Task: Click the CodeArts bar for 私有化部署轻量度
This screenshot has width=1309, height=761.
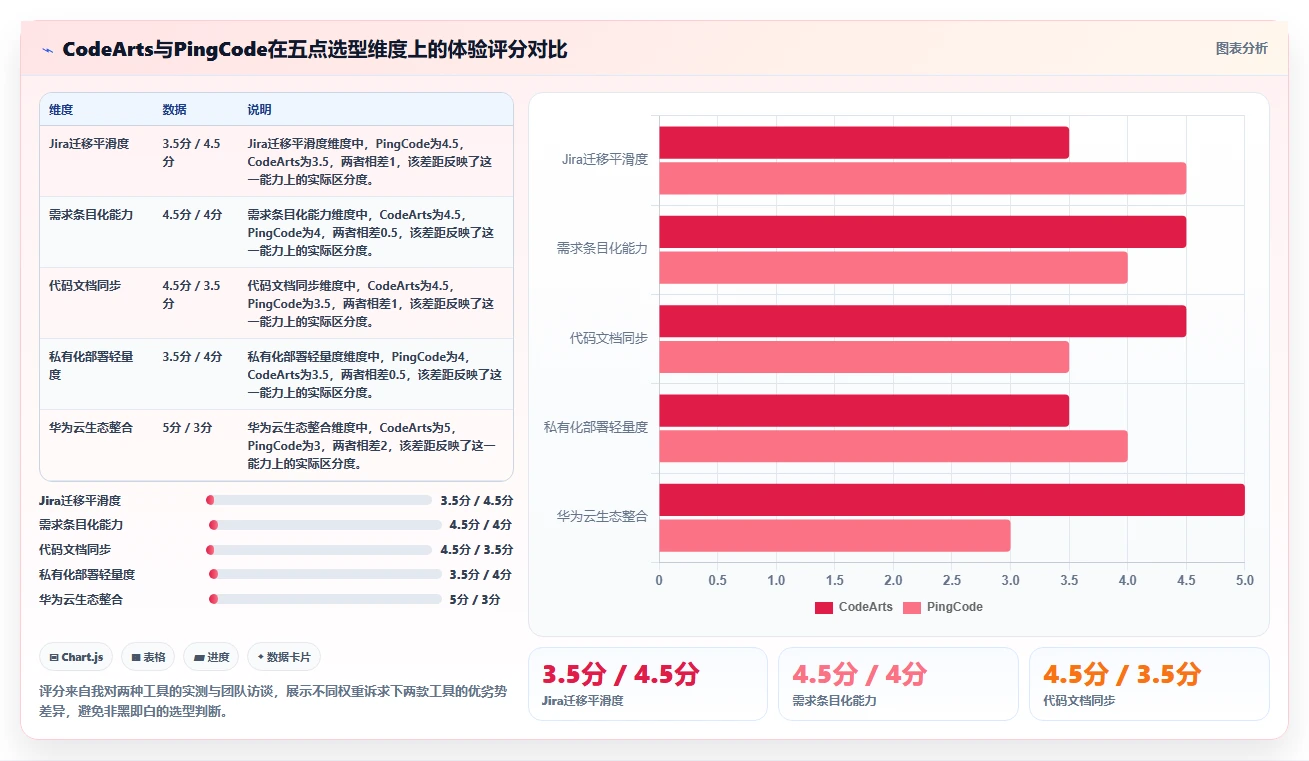Action: point(864,410)
